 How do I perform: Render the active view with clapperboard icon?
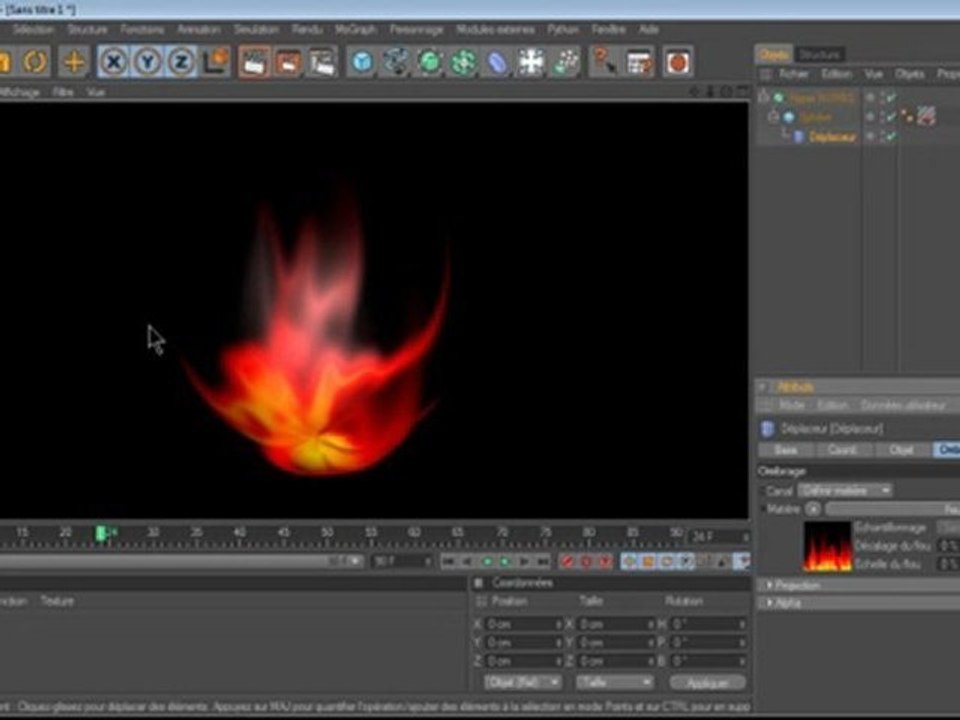[253, 62]
